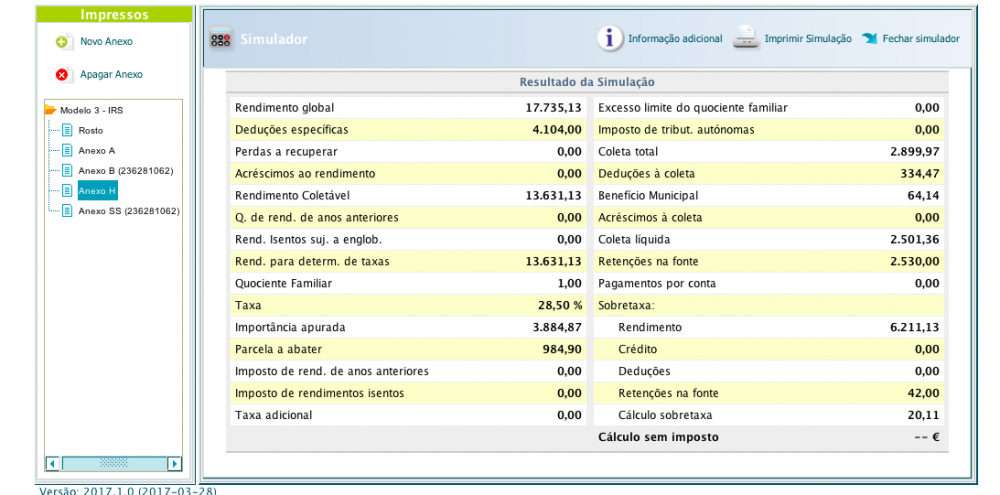Viewport: 1000px width, 495px height.
Task: Click the Simulador calculator icon
Action: [x=220, y=39]
